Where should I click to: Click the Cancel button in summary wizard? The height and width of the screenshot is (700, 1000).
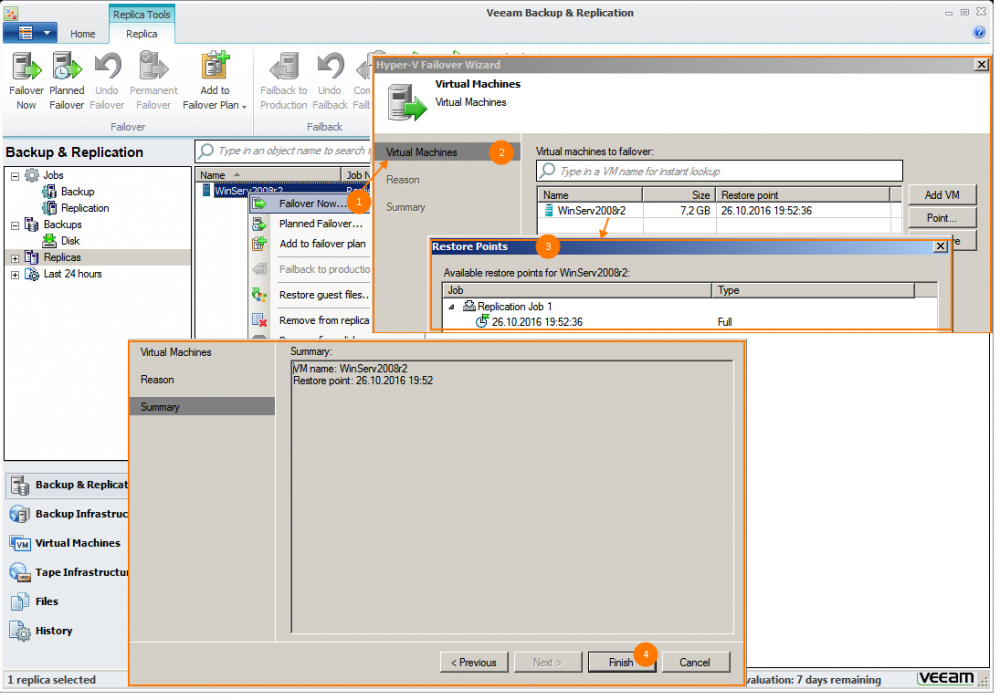coord(695,663)
